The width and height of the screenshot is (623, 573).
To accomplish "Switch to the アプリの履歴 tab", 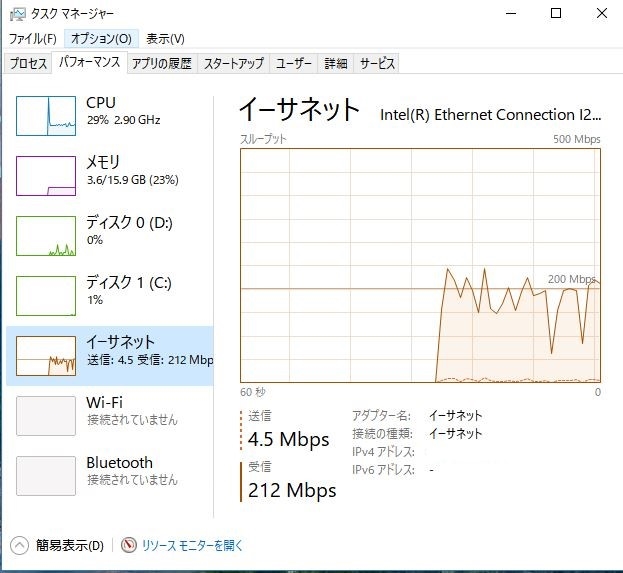I will 161,64.
